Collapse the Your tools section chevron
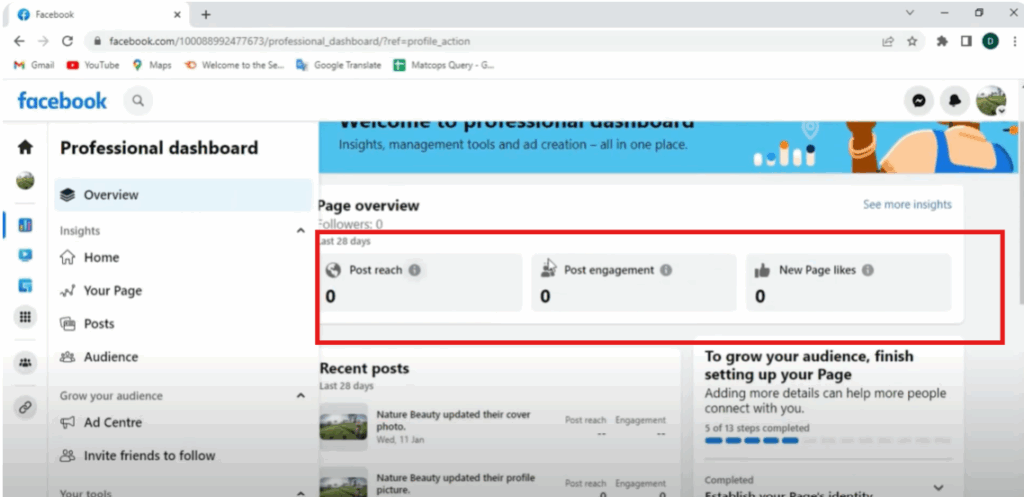 [300, 493]
